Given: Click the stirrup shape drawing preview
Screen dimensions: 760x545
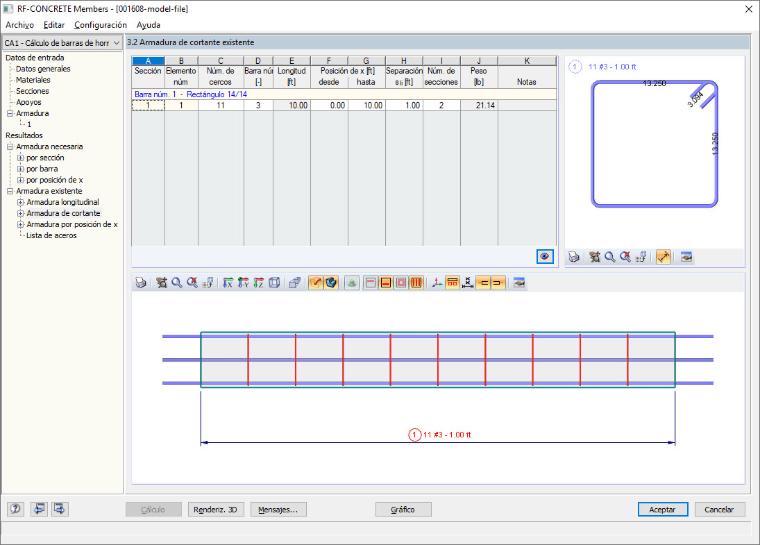Looking at the screenshot, I should (654, 144).
